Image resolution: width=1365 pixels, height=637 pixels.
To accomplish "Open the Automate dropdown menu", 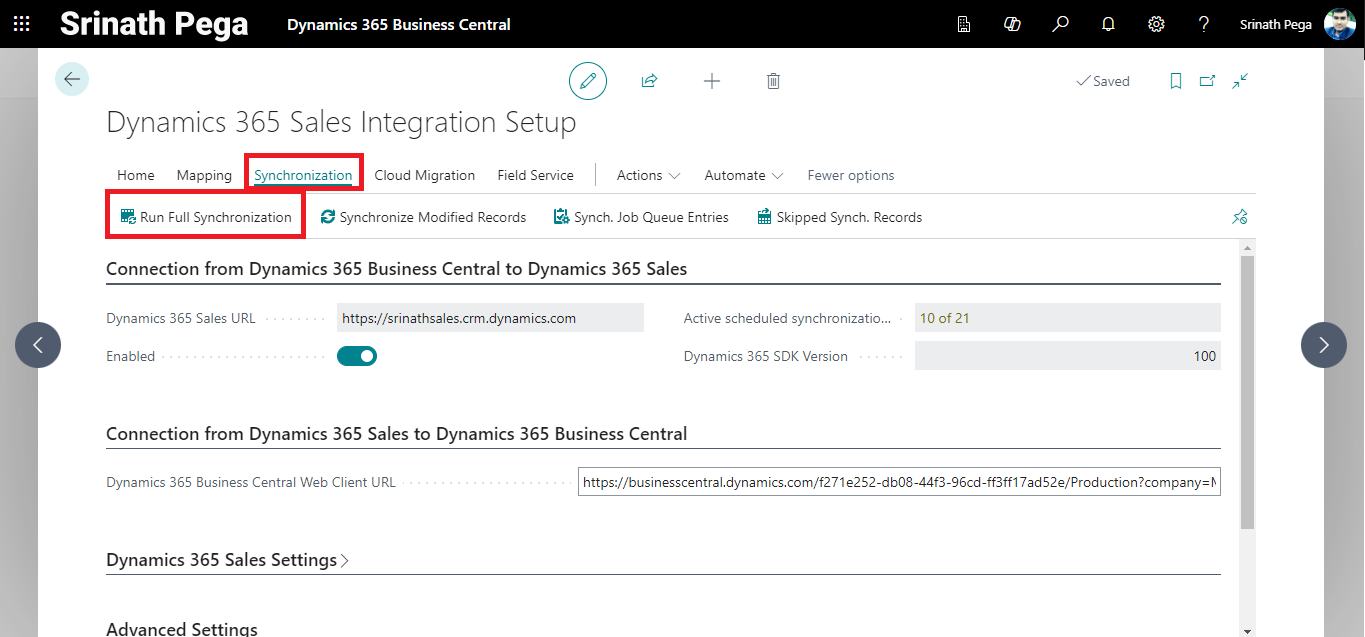I will coord(743,175).
